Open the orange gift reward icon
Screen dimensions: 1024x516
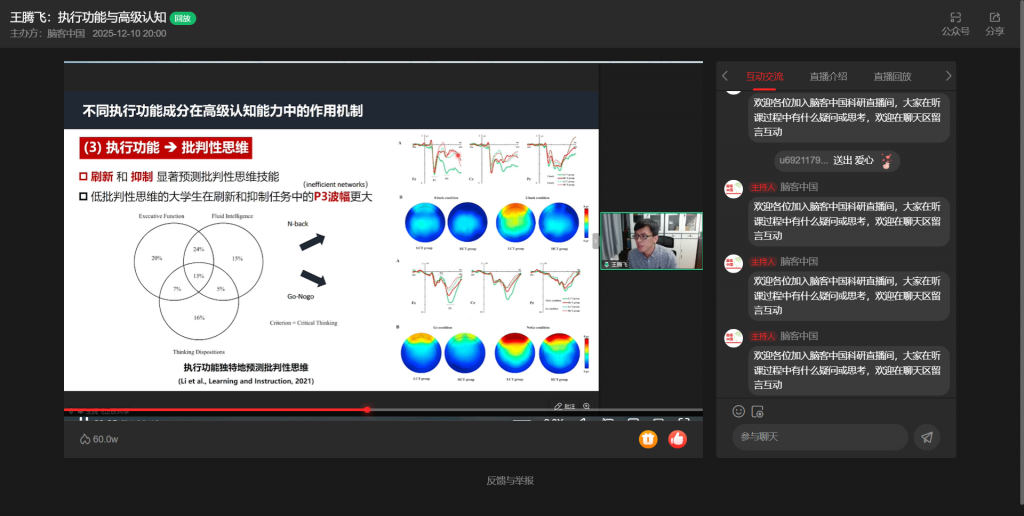[648, 438]
